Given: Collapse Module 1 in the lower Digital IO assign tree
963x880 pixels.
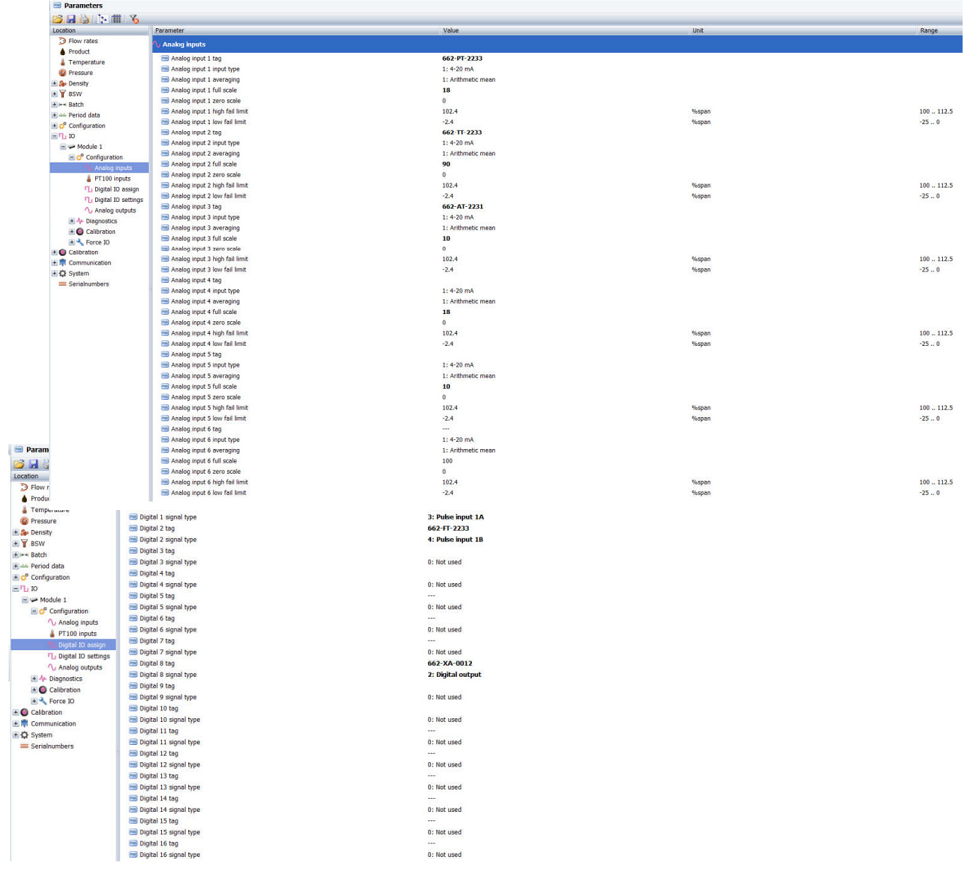Looking at the screenshot, I should tap(25, 600).
